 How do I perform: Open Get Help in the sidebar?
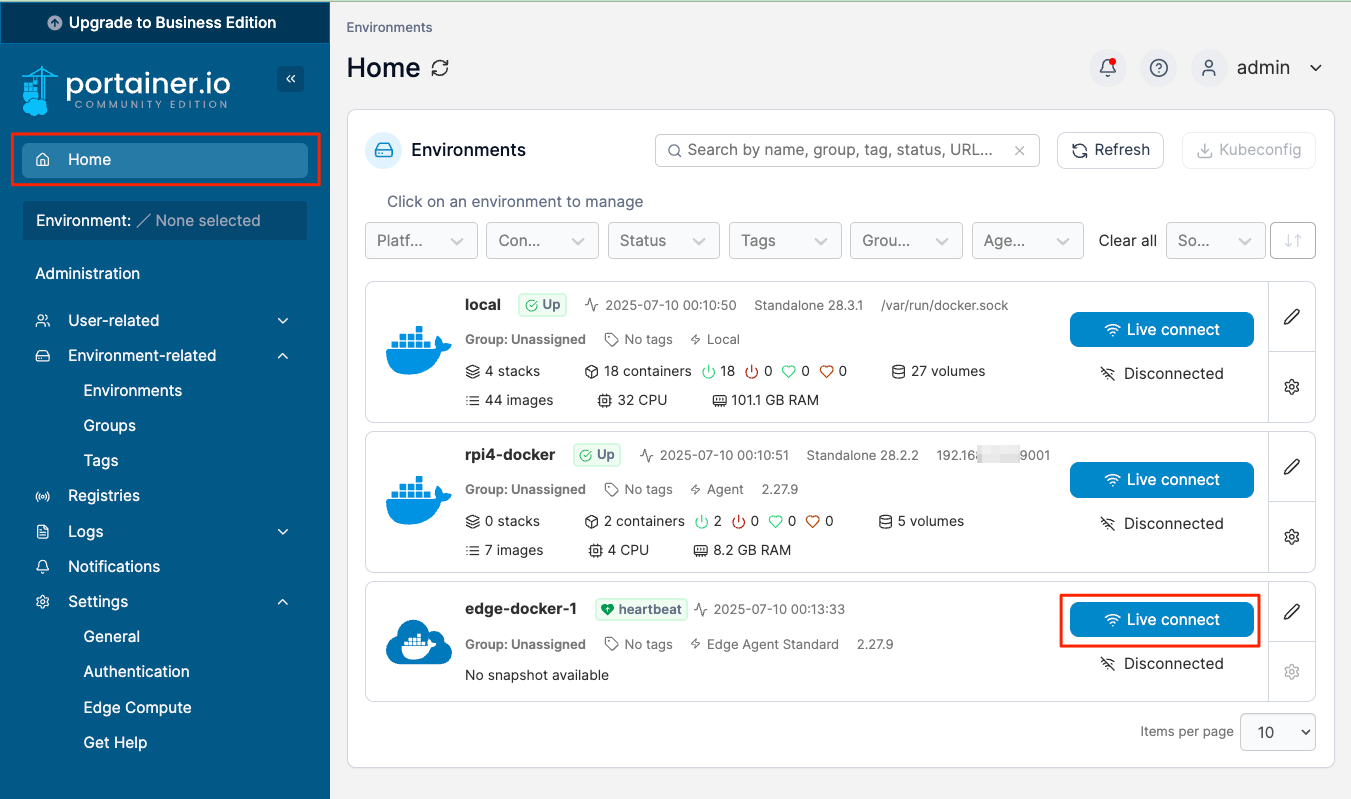click(x=116, y=743)
